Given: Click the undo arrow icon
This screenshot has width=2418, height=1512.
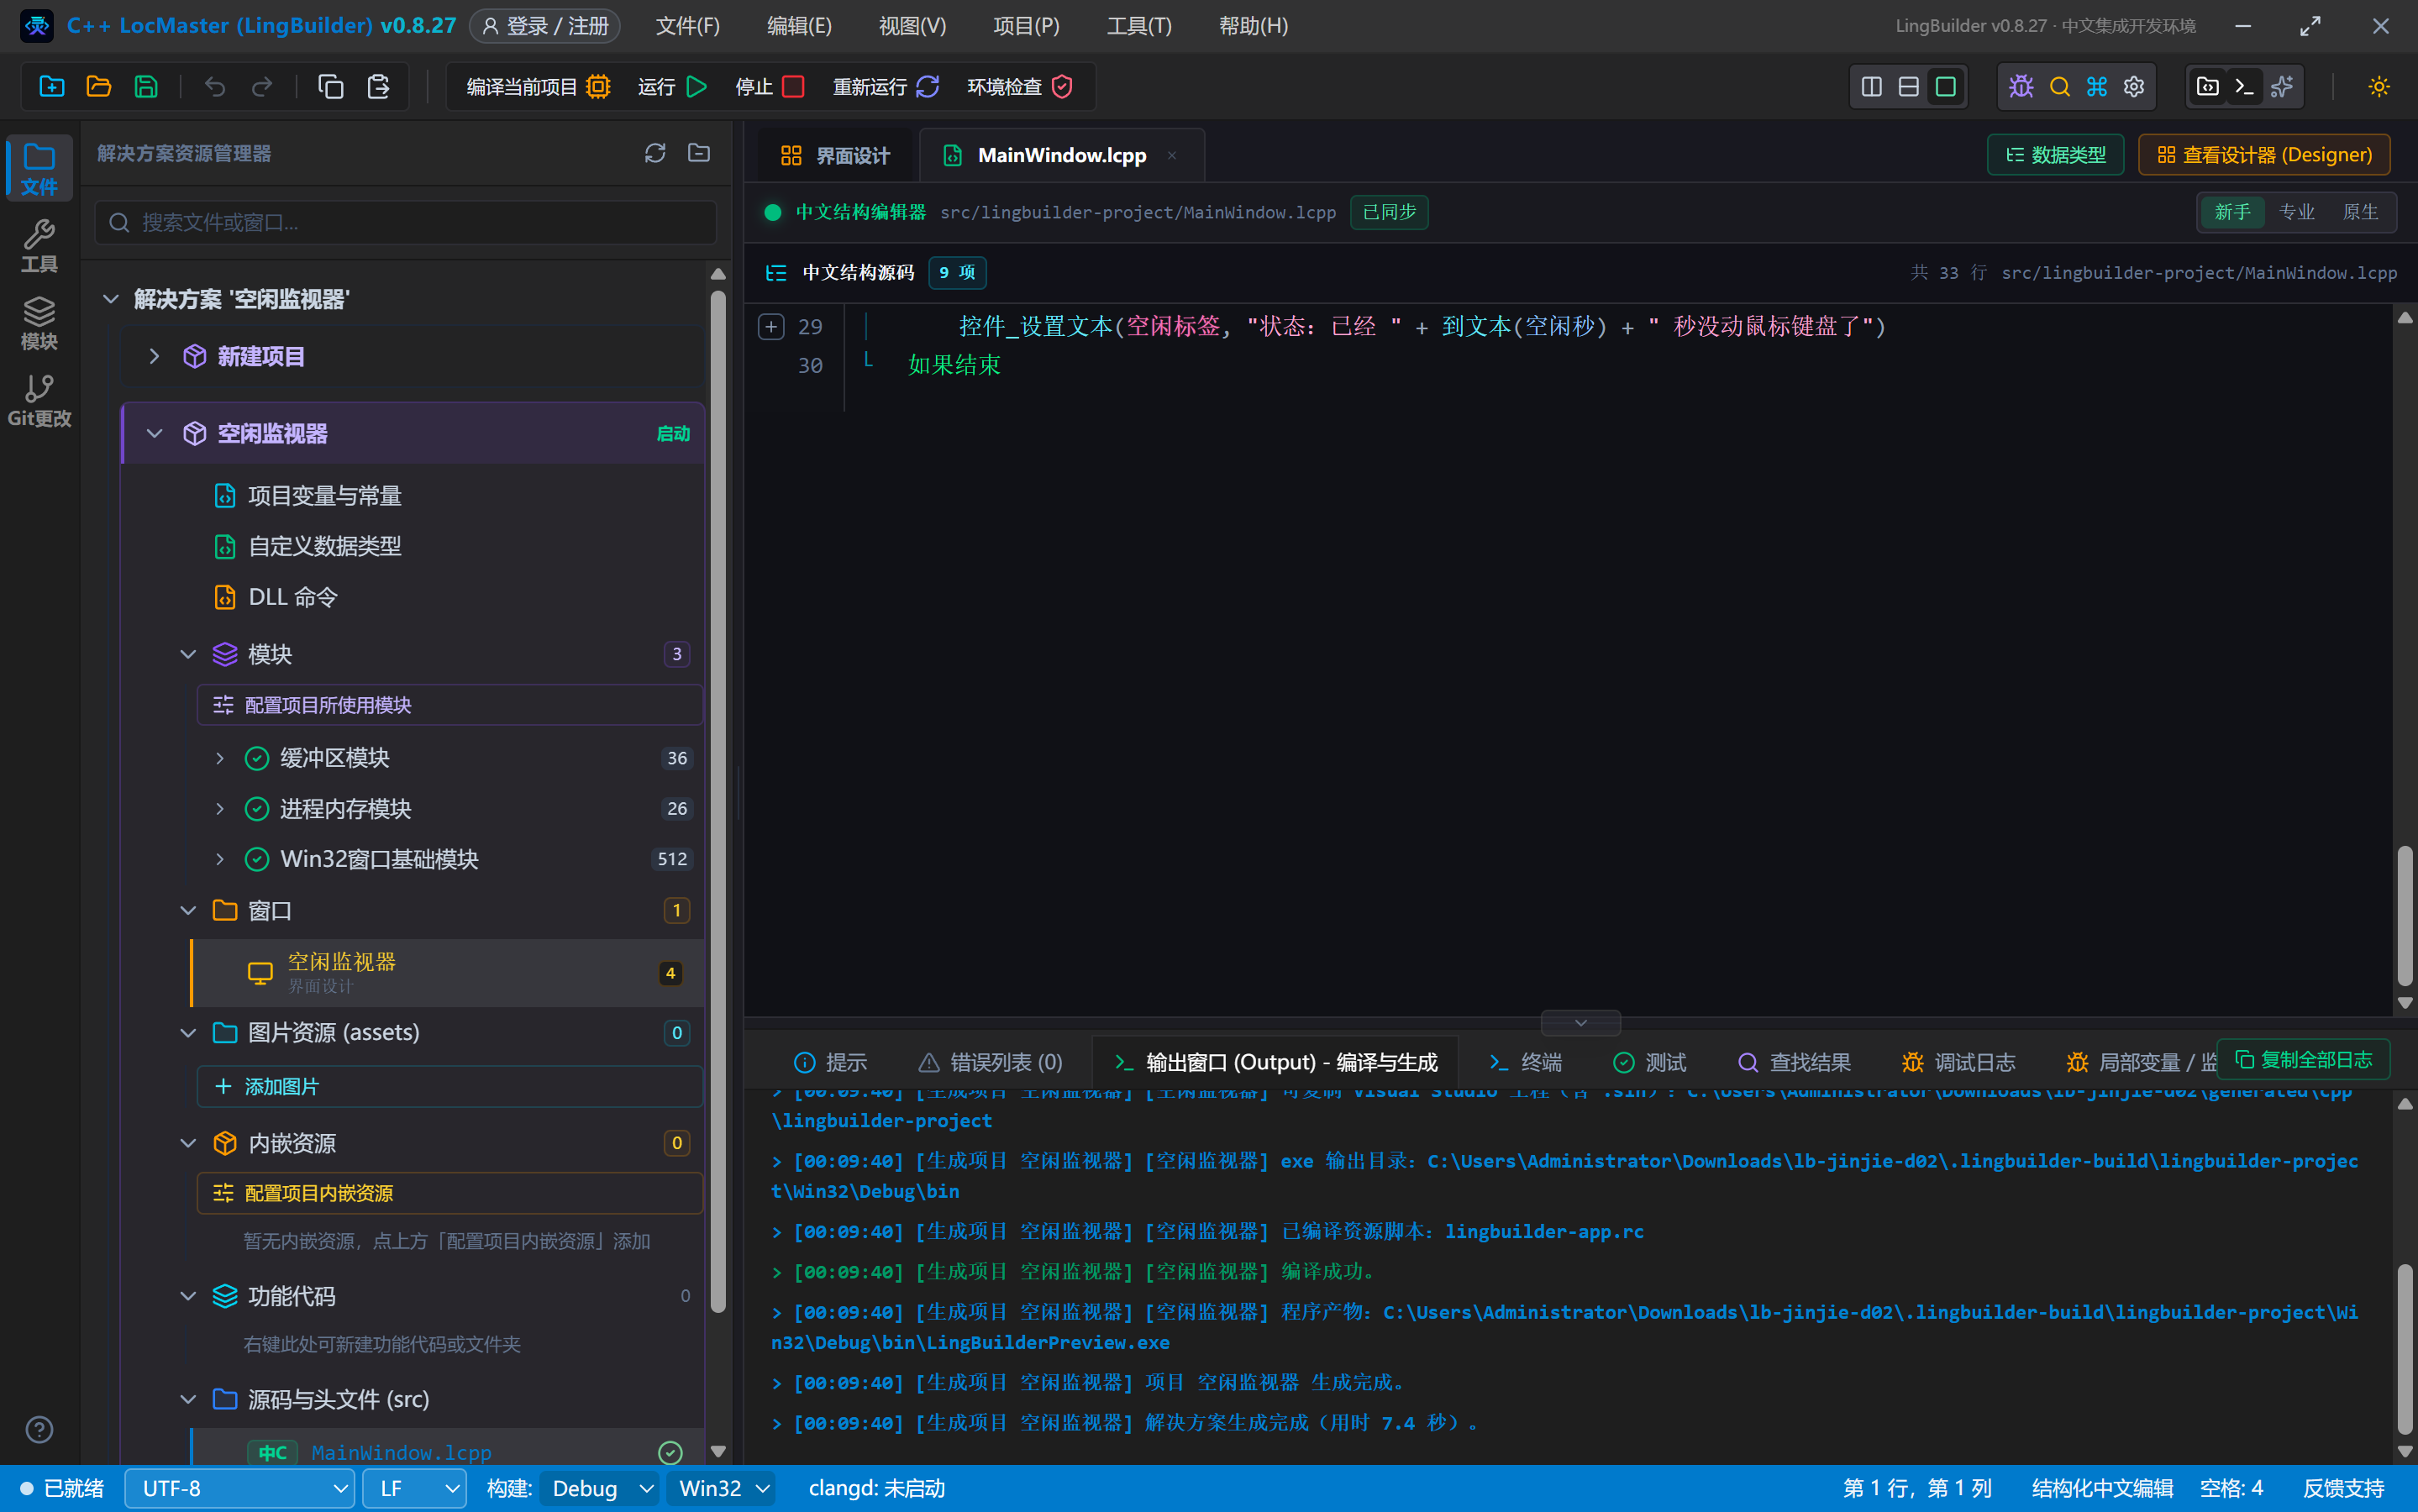Looking at the screenshot, I should tap(214, 87).
